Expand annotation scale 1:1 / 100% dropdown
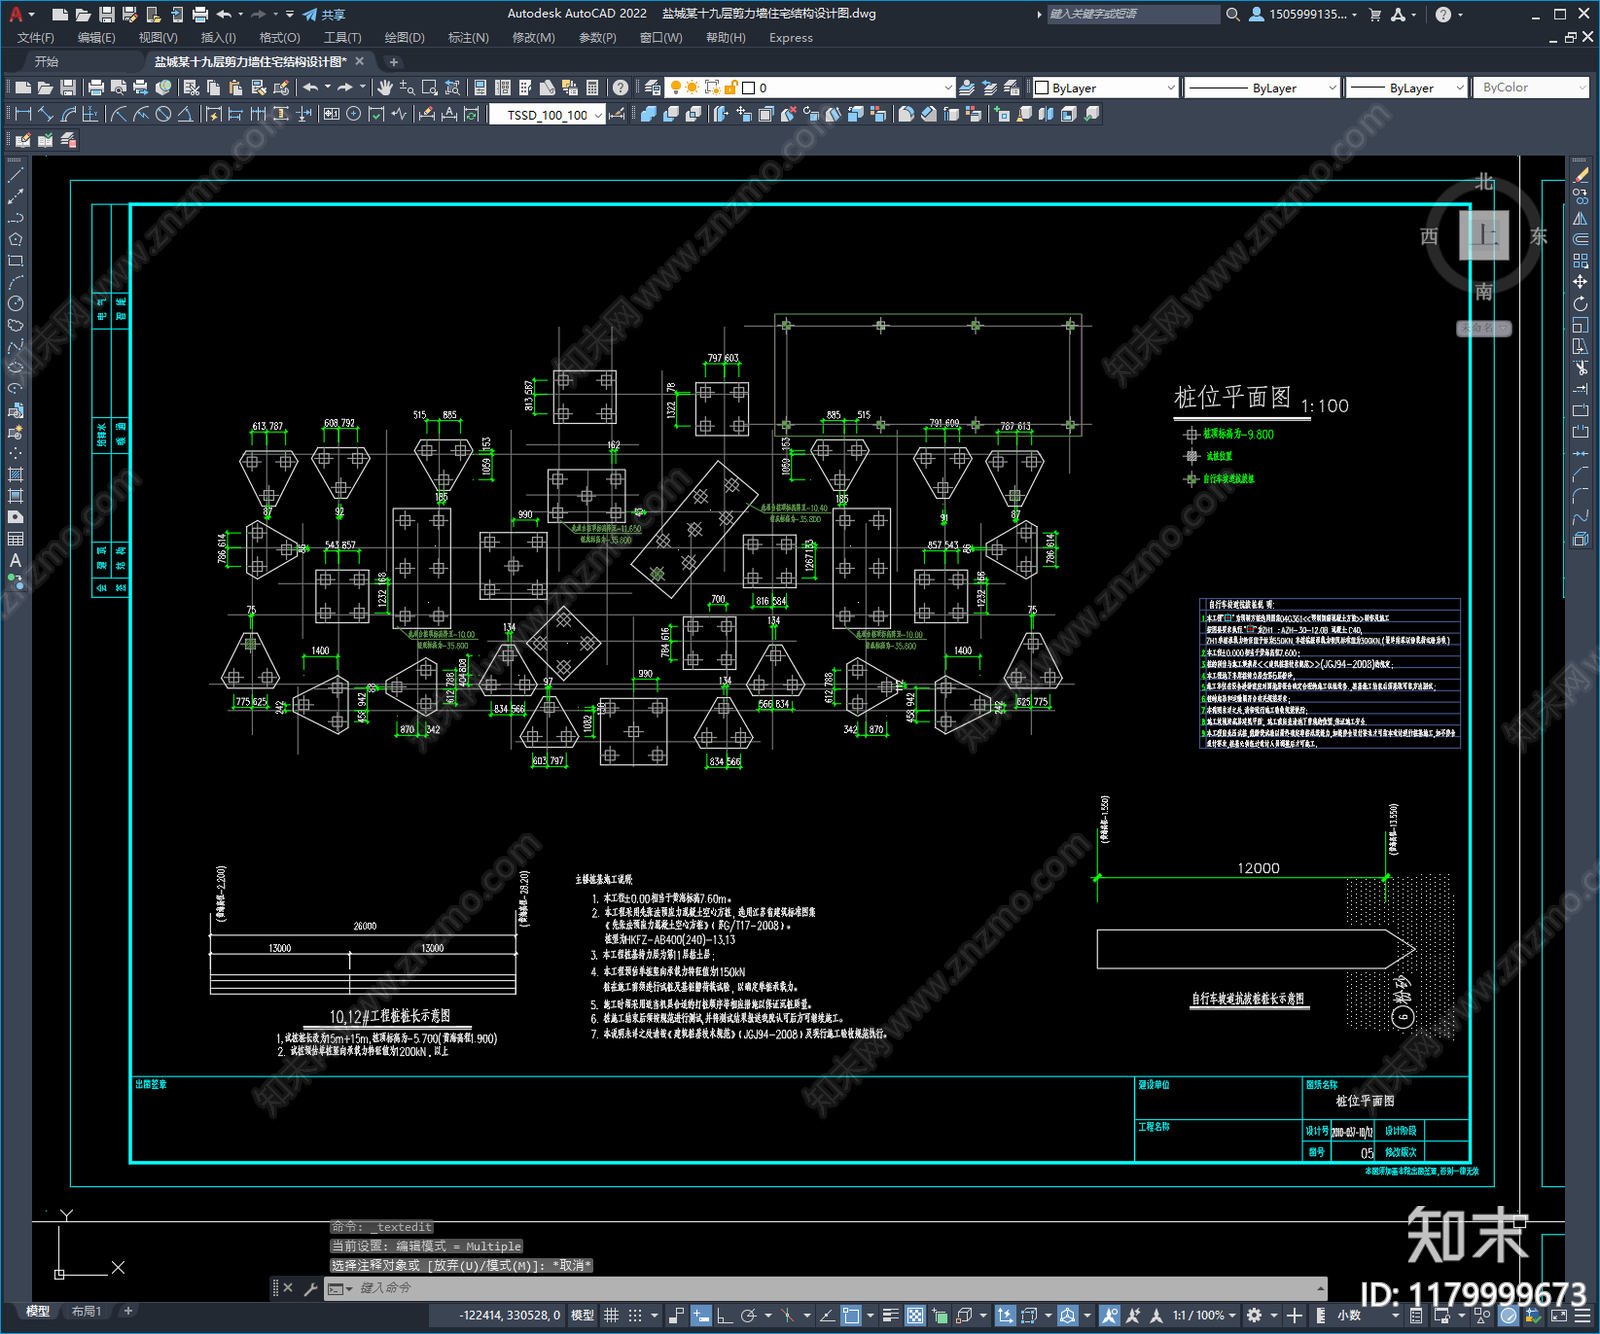 (x=1204, y=1315)
